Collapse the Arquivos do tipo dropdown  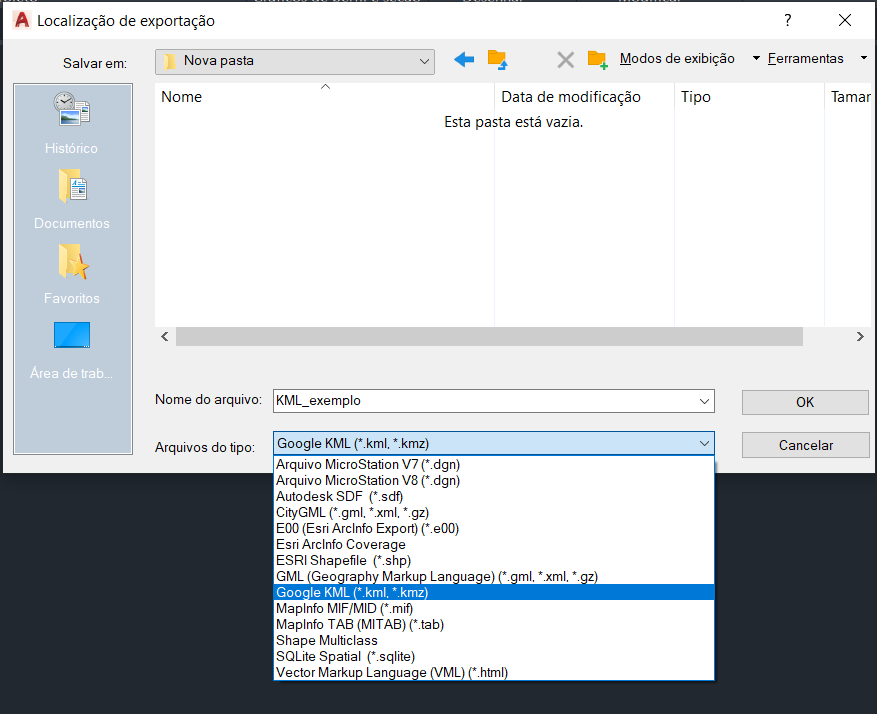tap(704, 443)
